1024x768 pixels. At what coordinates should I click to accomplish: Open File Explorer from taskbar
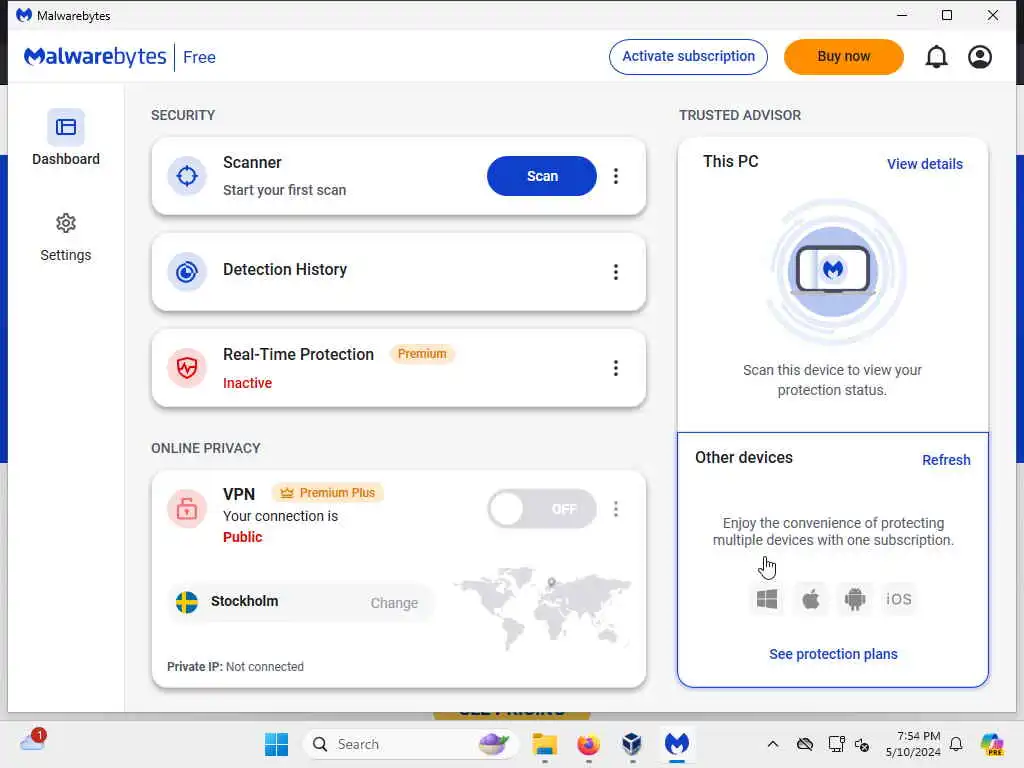(544, 744)
